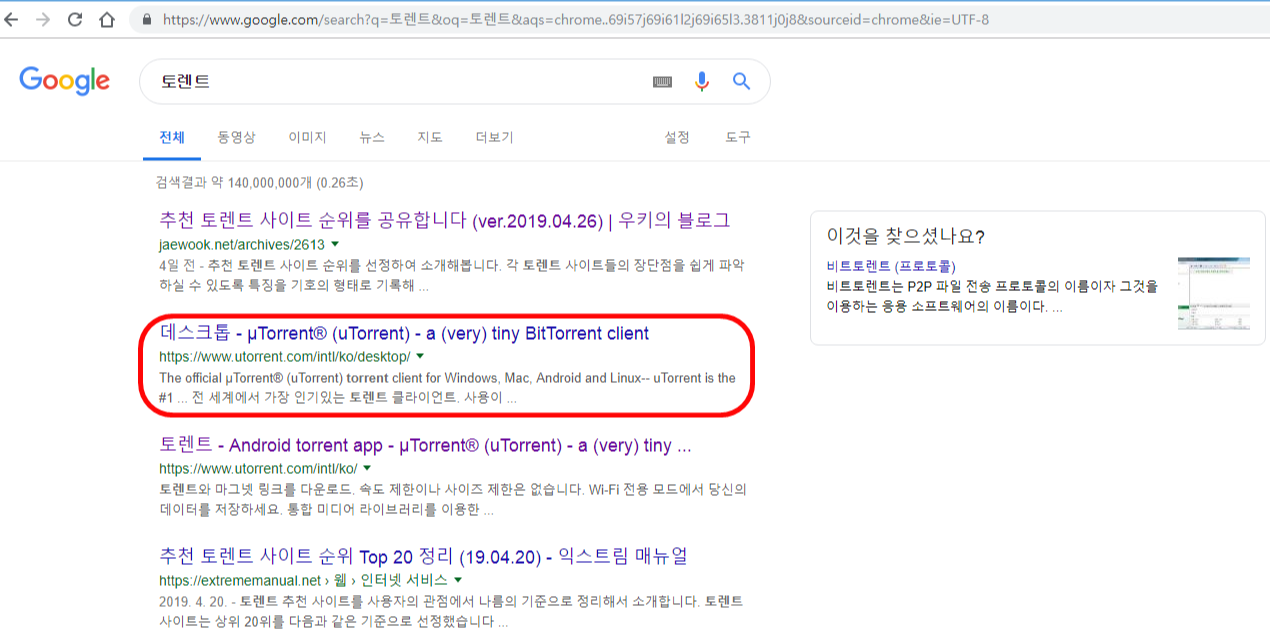This screenshot has width=1270, height=635.
Task: Expand the arrow beside https://www.utorrent.com/intl/ko/ URL
Action: 367,469
